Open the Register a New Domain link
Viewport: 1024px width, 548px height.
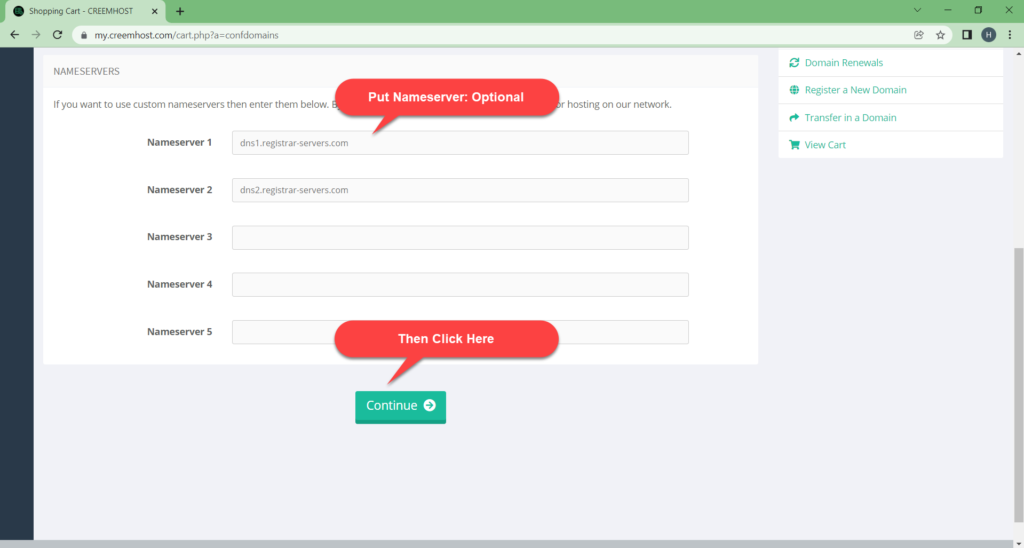coord(856,90)
